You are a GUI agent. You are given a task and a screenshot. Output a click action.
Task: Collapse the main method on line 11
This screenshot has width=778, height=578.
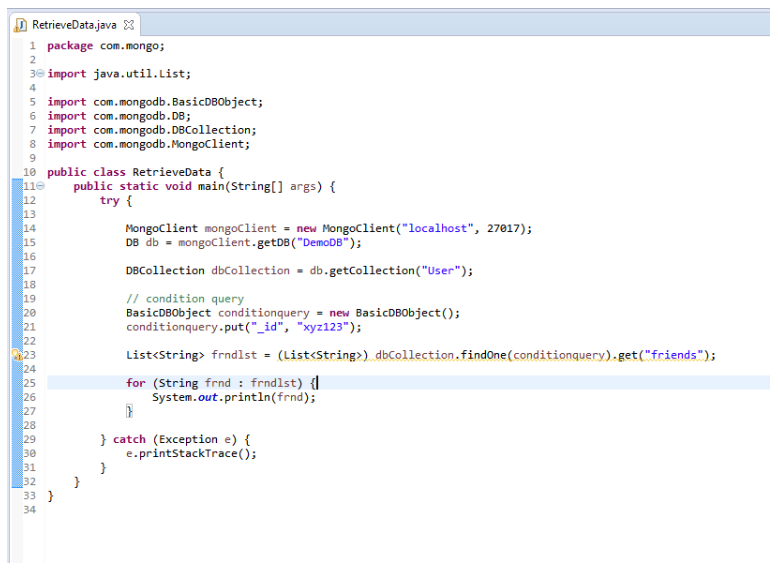coord(39,186)
